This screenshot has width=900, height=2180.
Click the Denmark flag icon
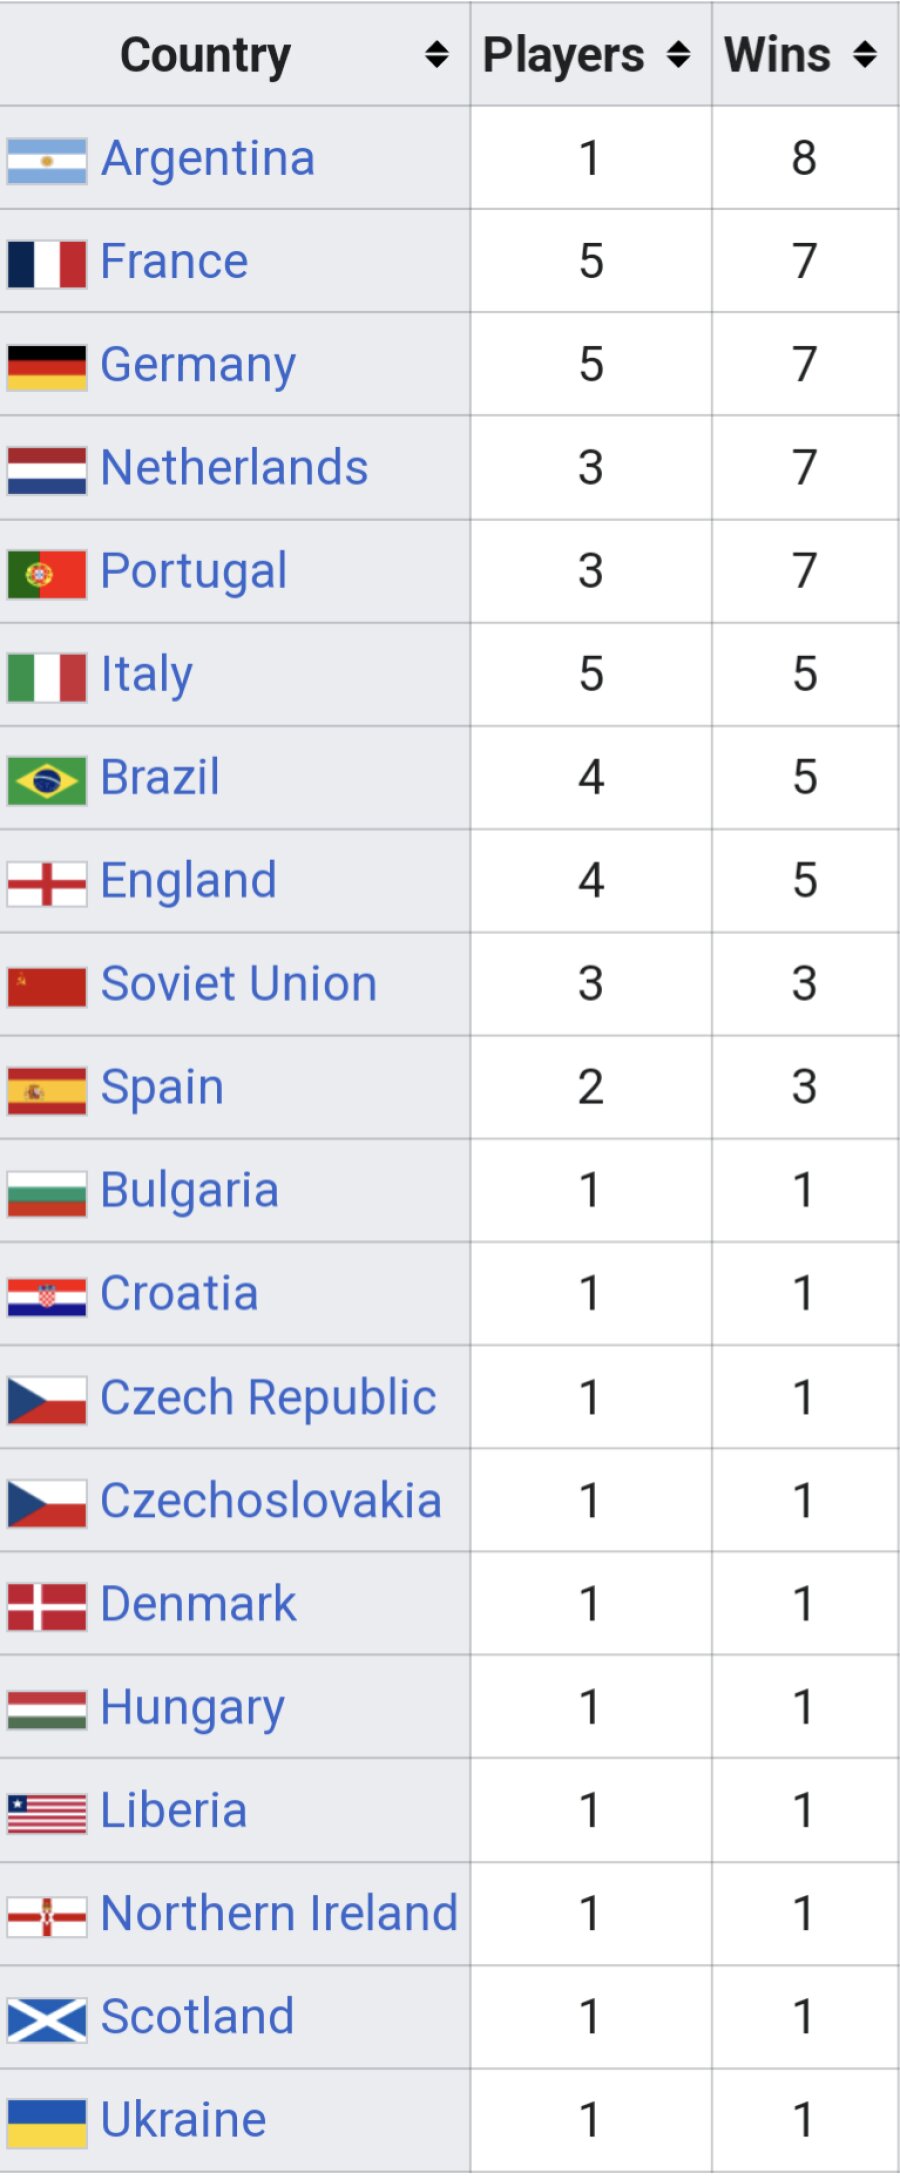coord(46,1606)
